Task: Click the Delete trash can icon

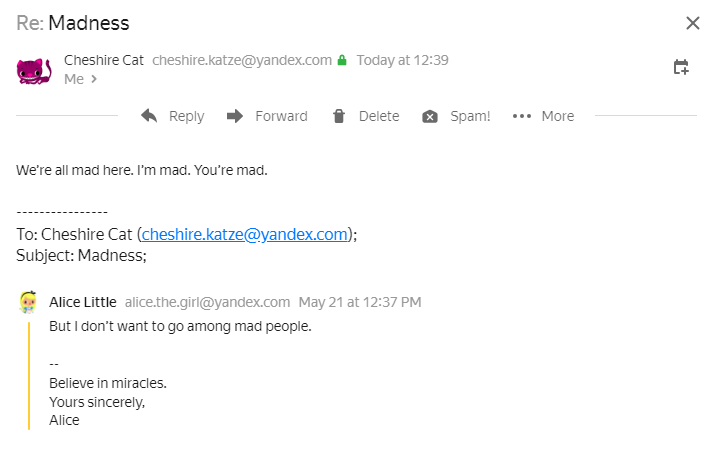Action: [339, 116]
